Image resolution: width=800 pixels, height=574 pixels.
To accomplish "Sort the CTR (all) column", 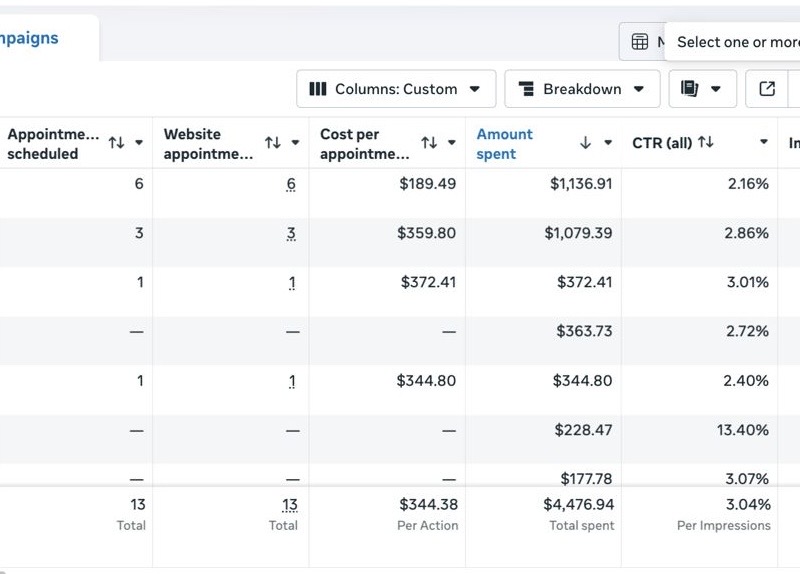I will tap(706, 142).
